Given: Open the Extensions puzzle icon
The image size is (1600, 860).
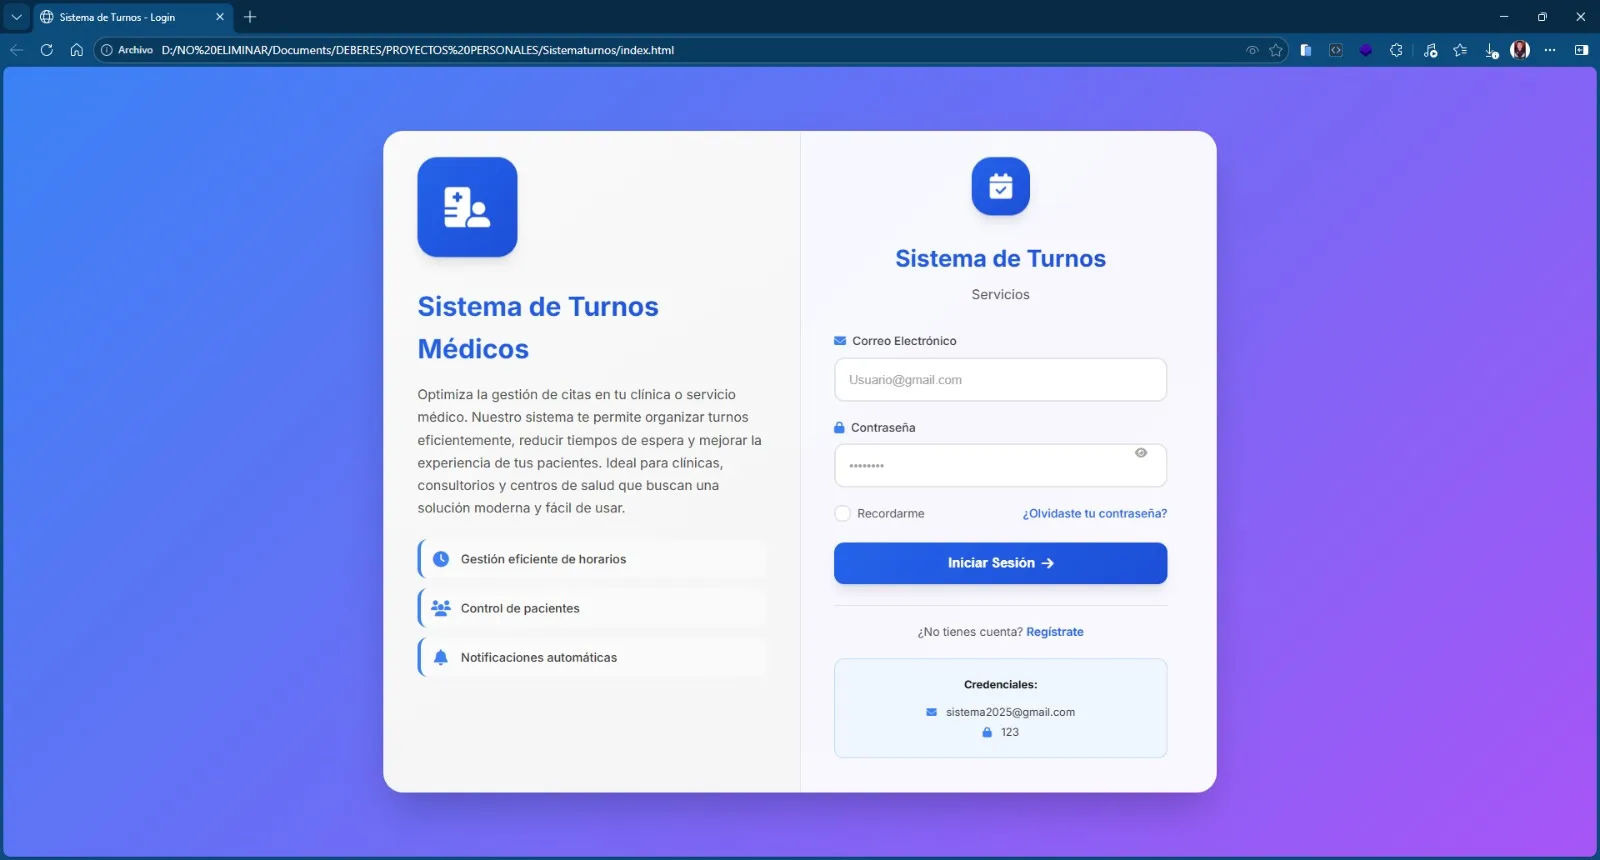Looking at the screenshot, I should (1396, 50).
